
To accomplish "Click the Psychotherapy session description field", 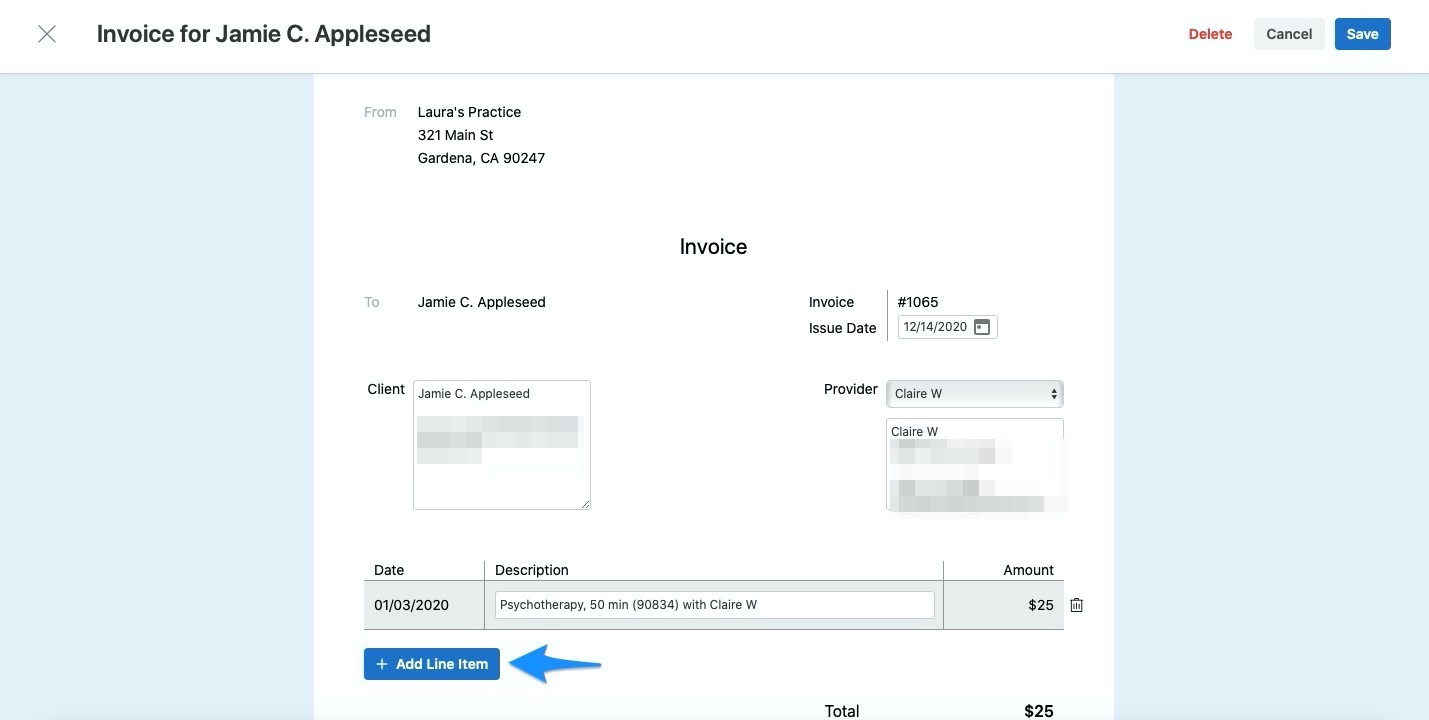I will (713, 604).
